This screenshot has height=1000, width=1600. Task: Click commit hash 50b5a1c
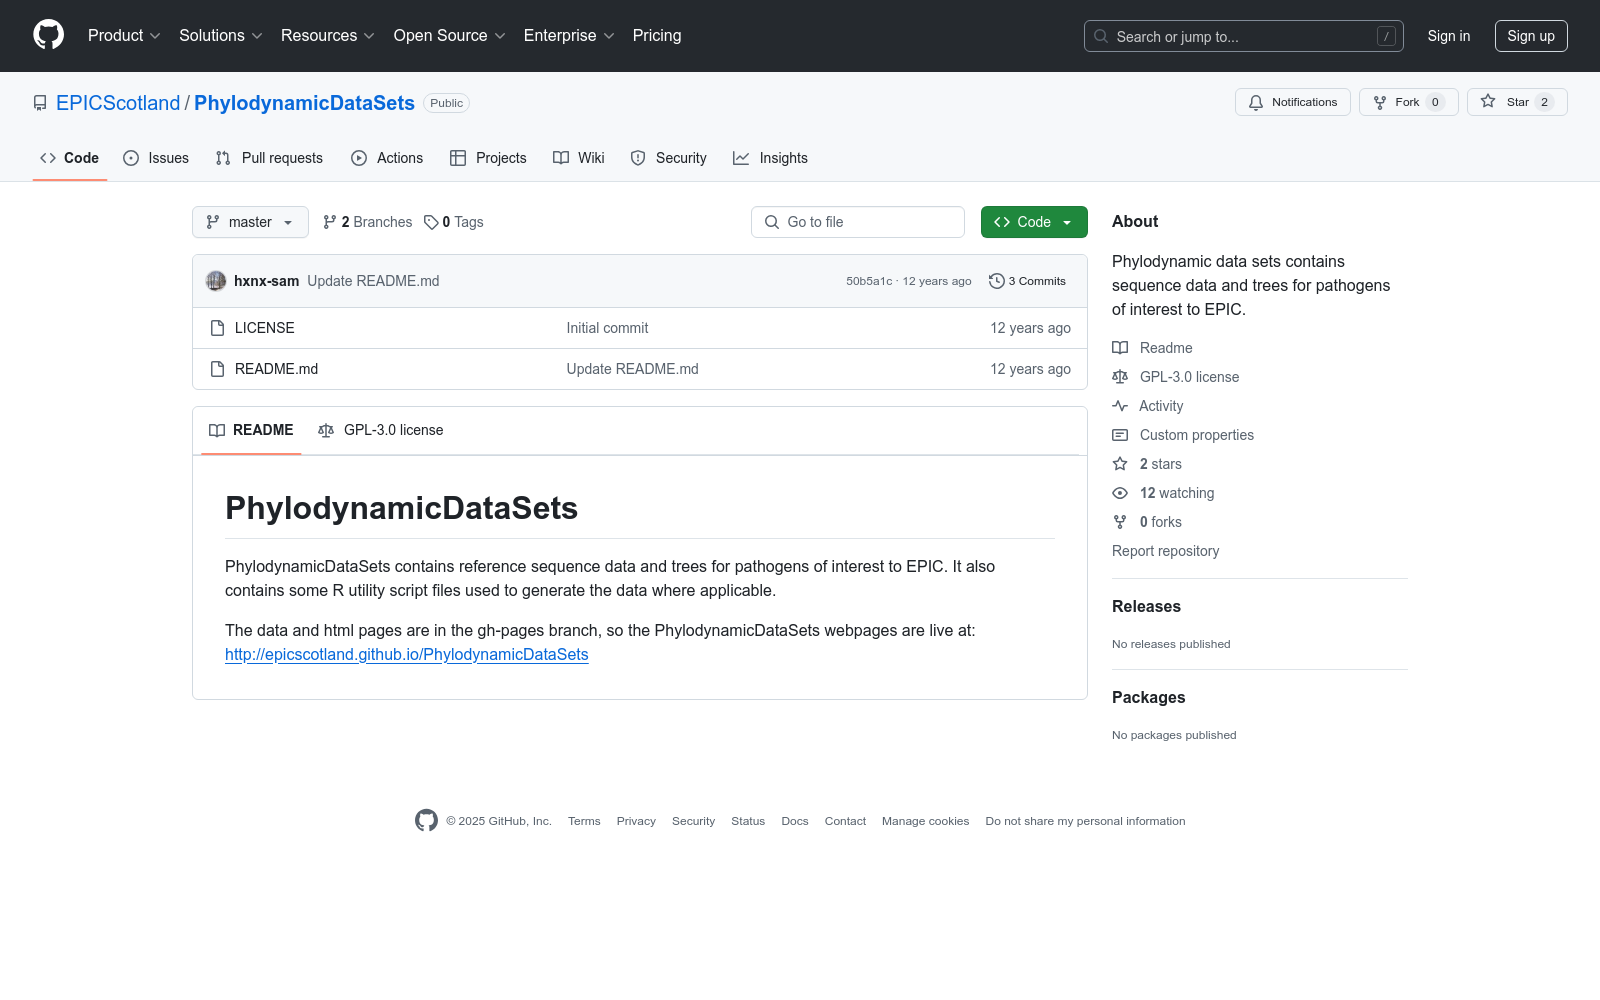tap(869, 281)
